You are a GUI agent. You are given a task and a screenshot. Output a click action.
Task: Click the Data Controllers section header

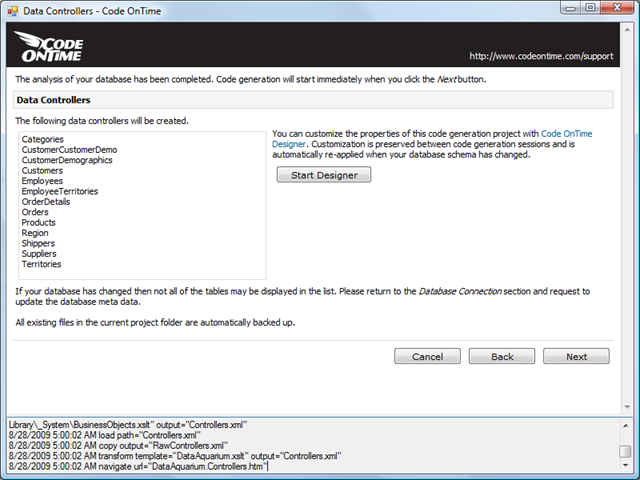point(313,100)
